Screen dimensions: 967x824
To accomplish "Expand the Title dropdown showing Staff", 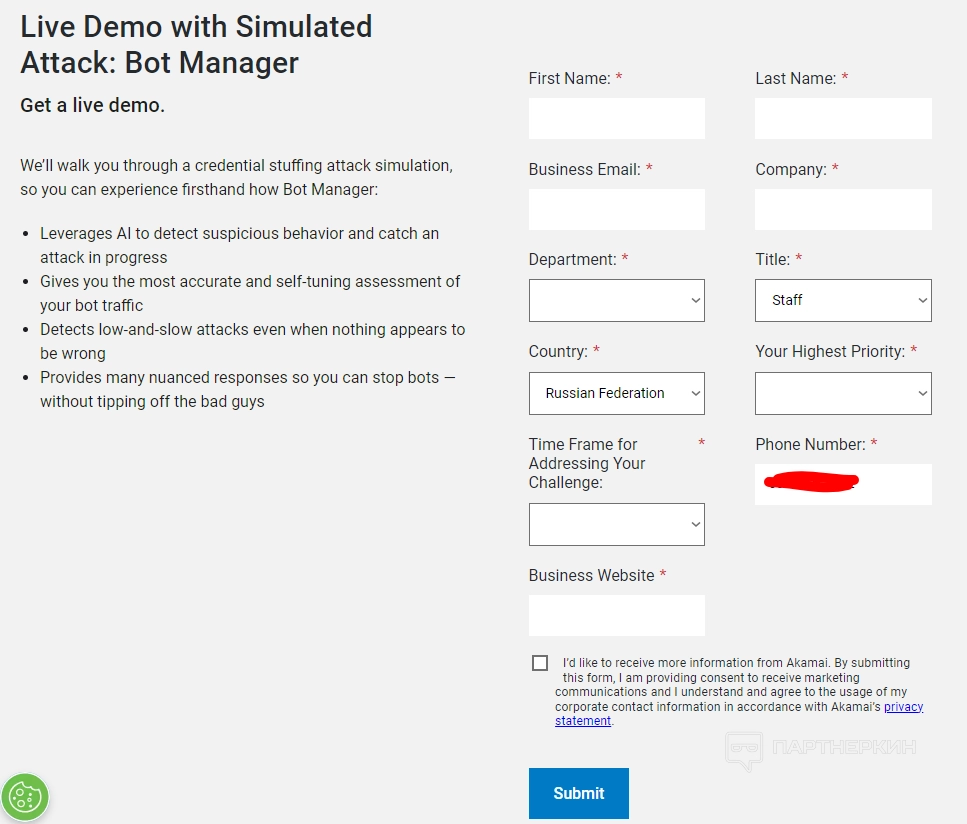I will (x=843, y=300).
